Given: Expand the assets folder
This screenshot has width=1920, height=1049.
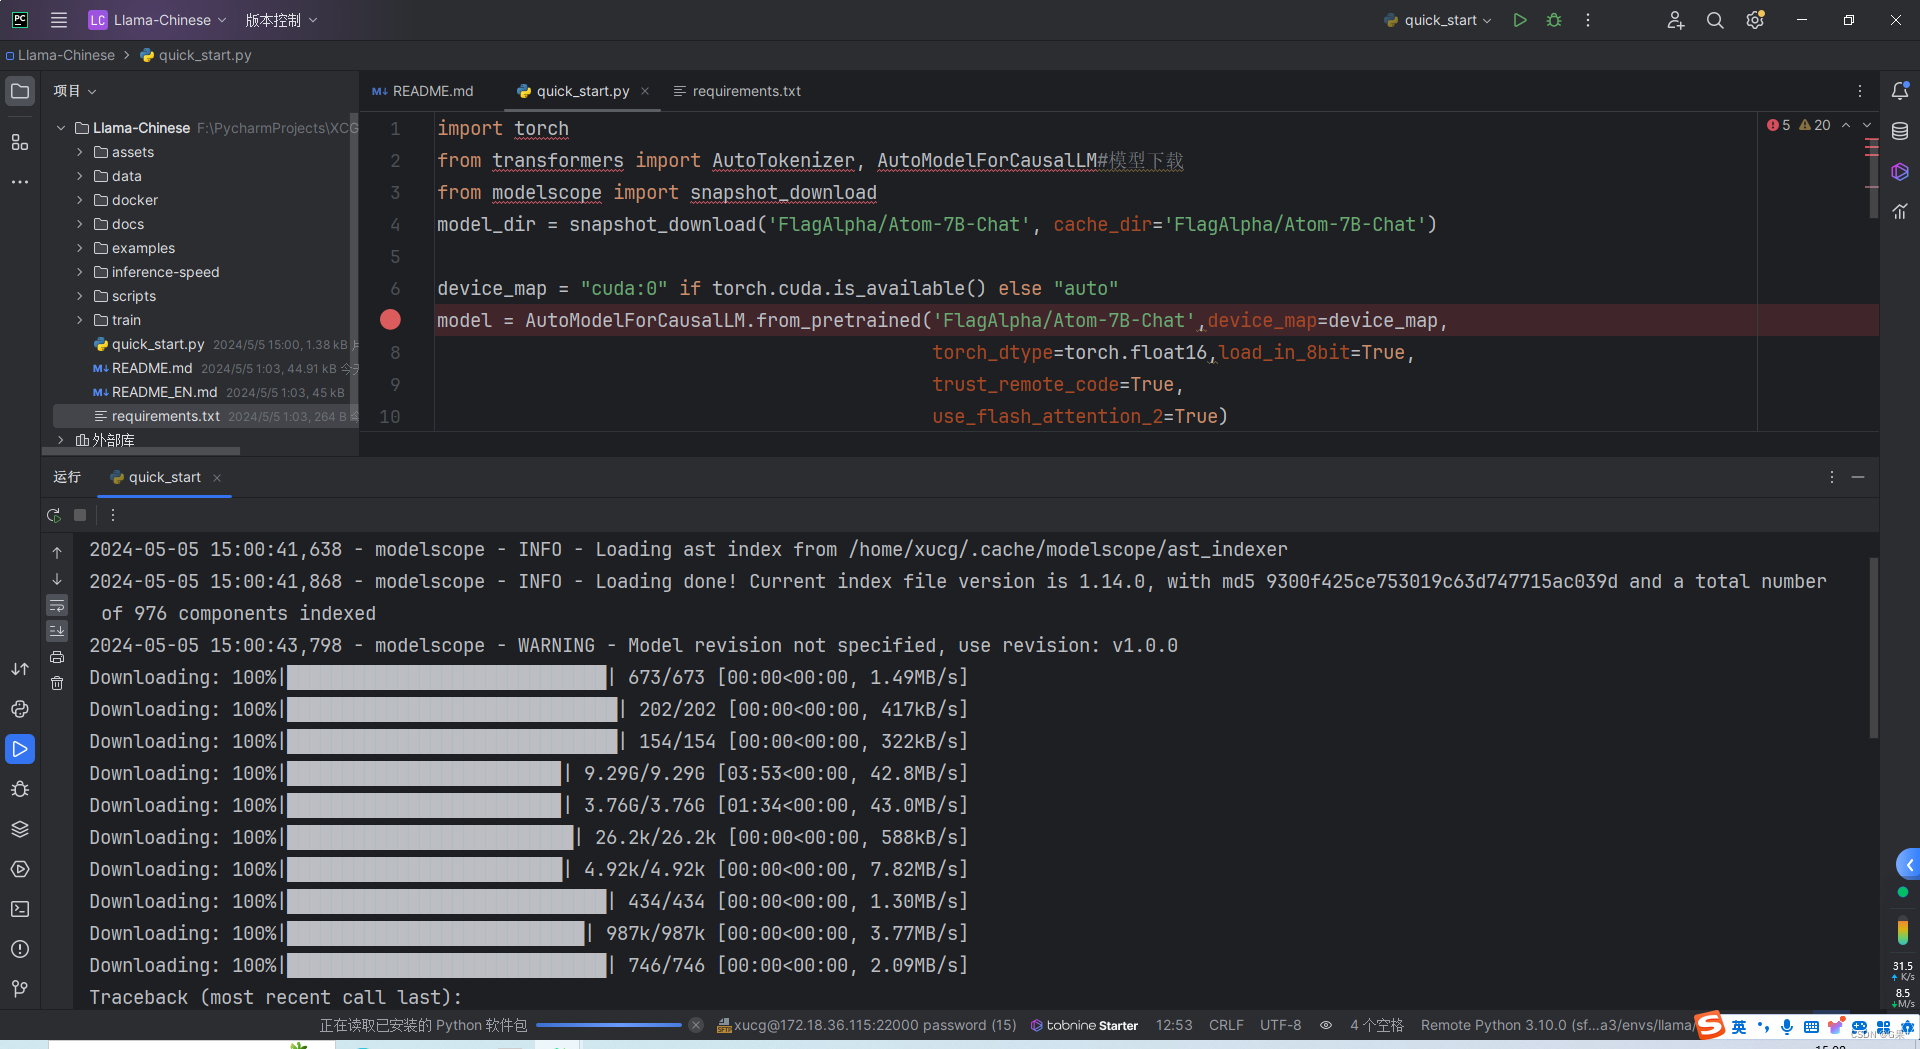Looking at the screenshot, I should click(80, 152).
